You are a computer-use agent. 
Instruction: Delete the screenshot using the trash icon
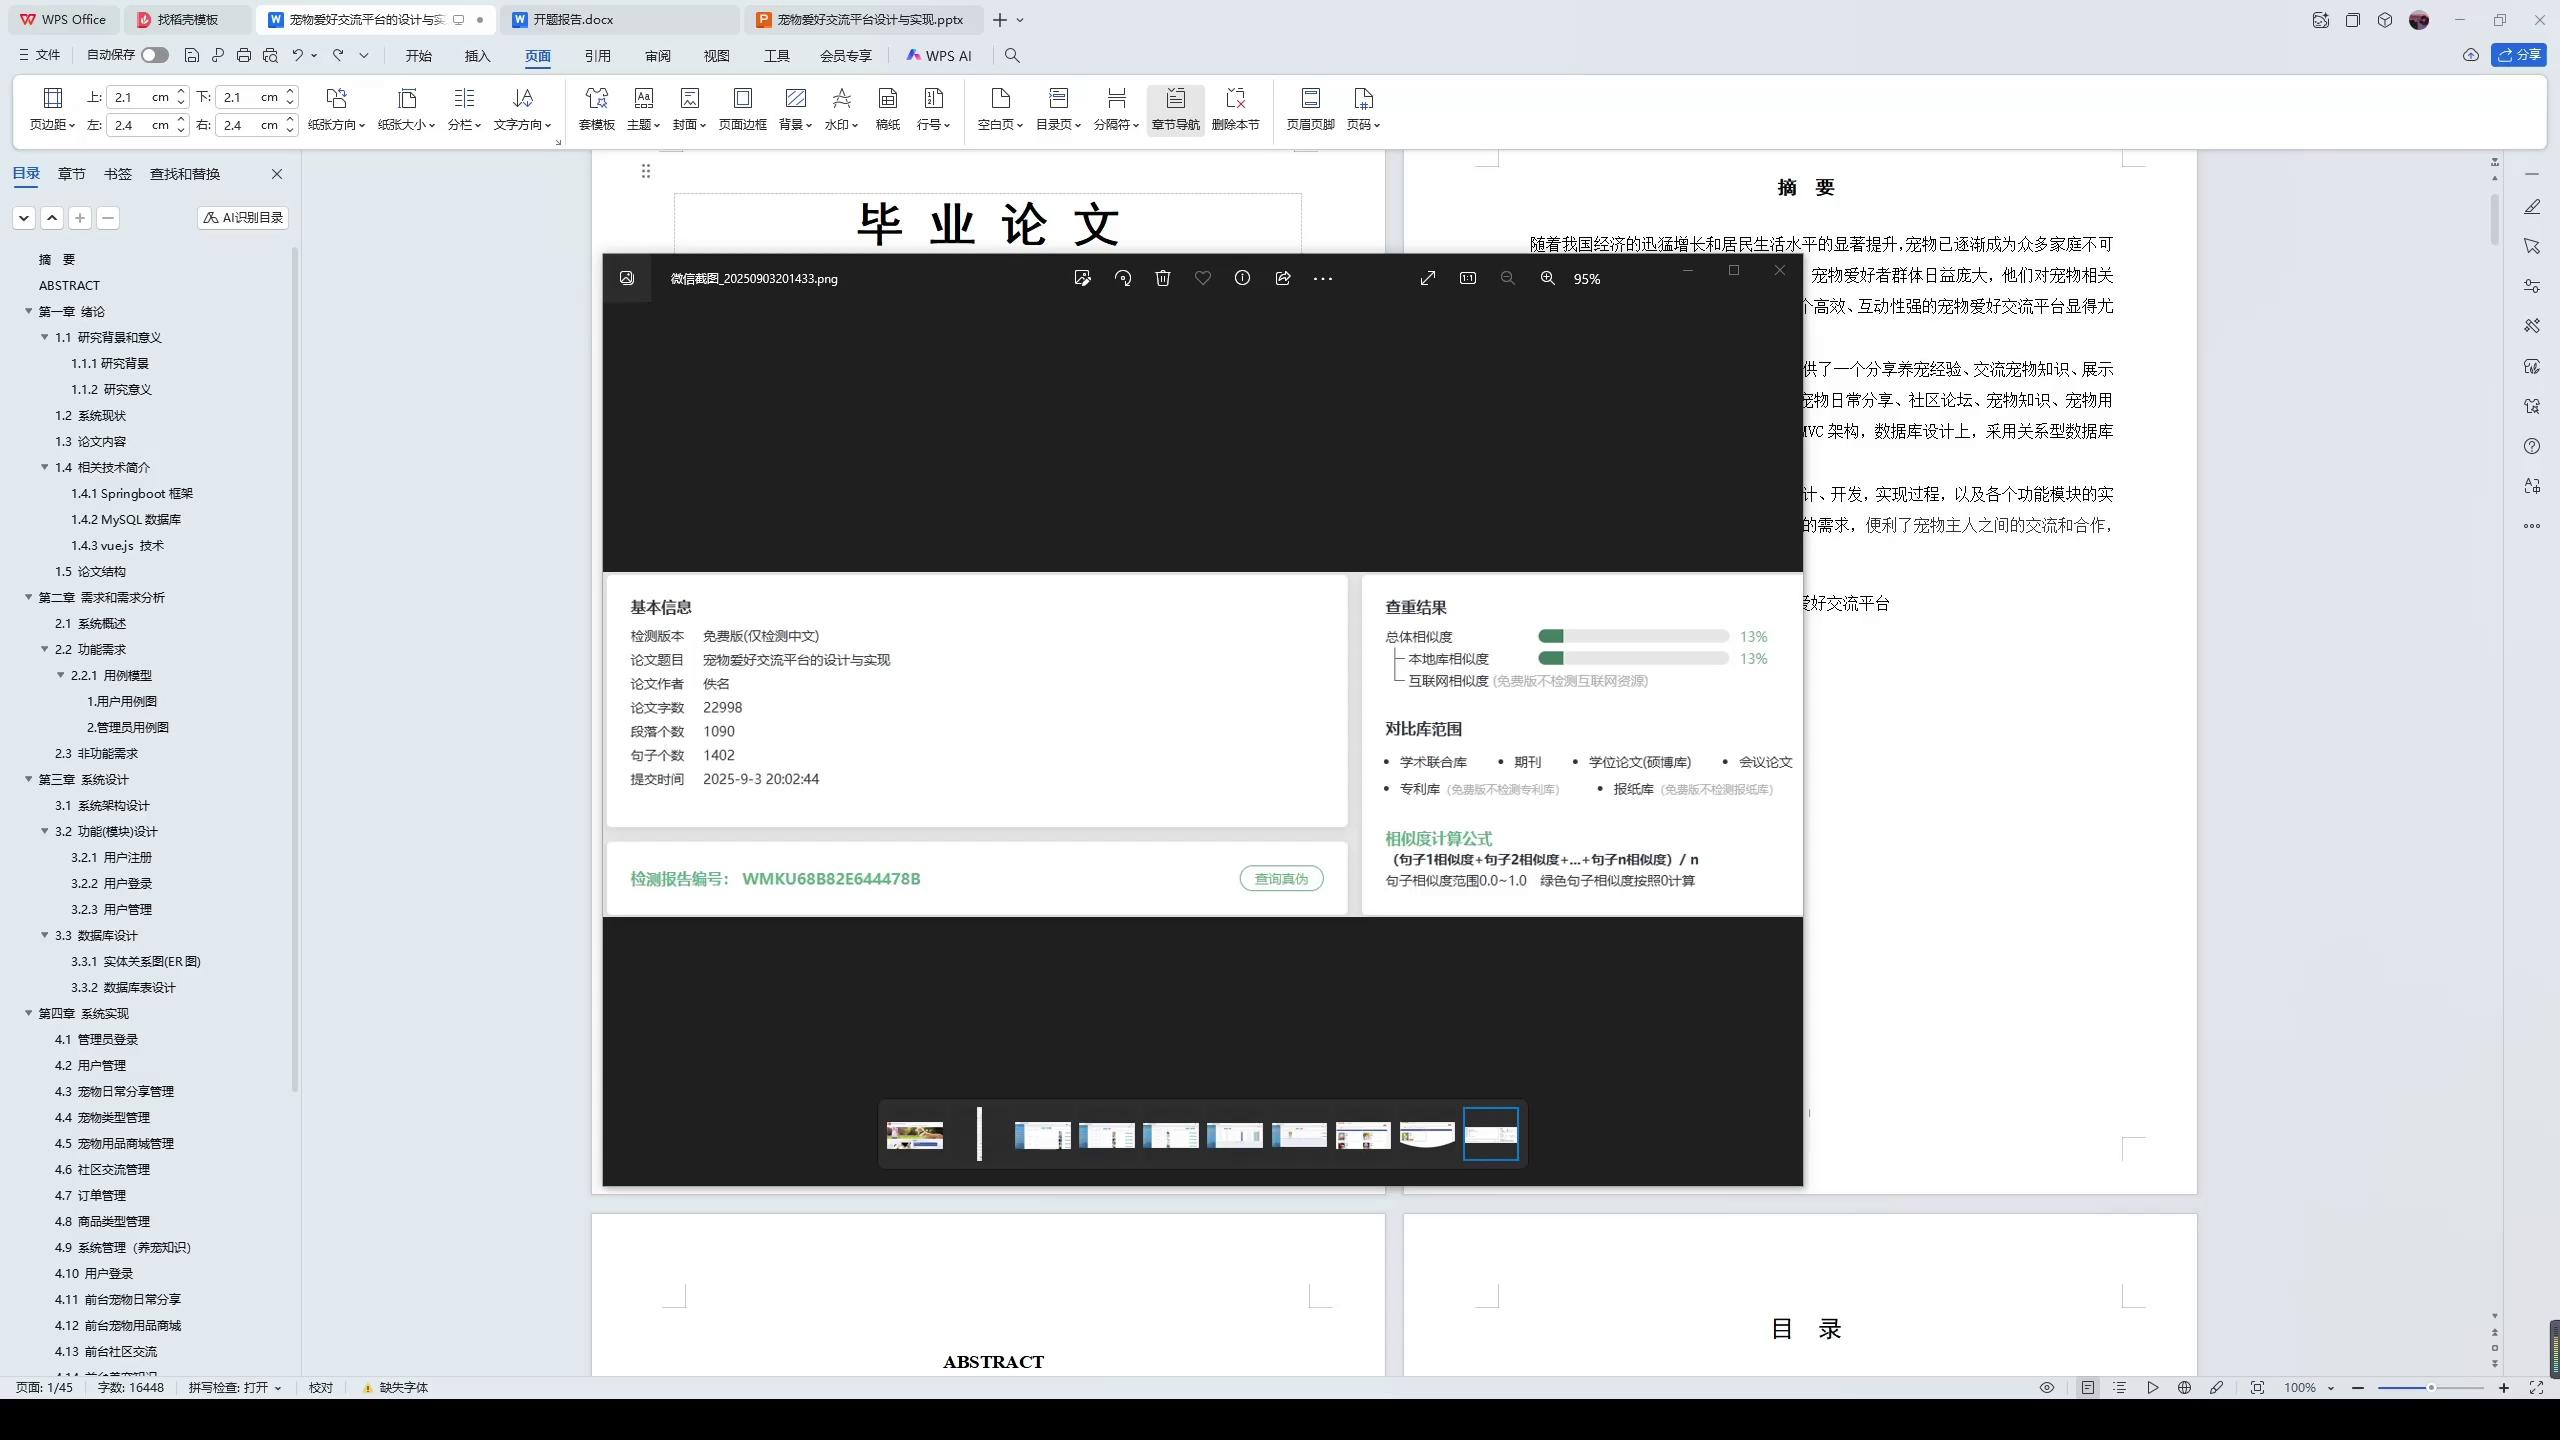tap(1161, 278)
